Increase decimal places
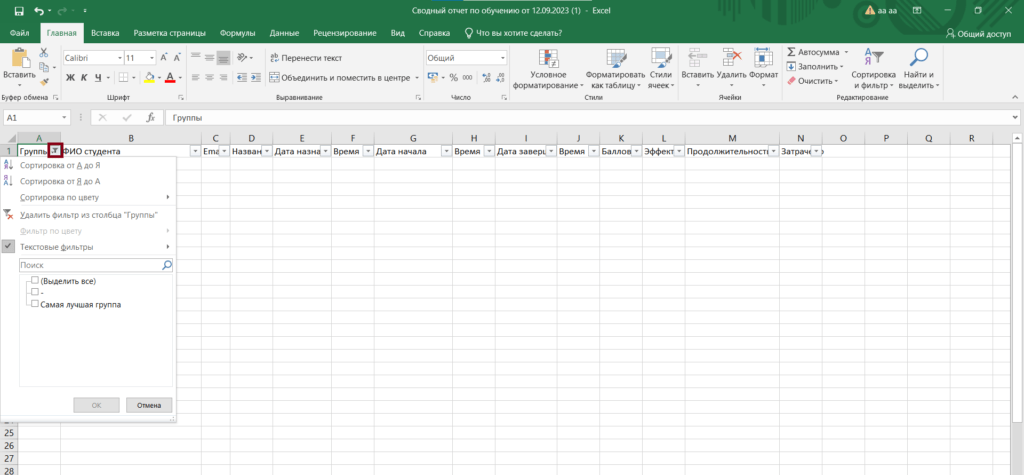This screenshot has width=1024, height=475. click(x=485, y=78)
